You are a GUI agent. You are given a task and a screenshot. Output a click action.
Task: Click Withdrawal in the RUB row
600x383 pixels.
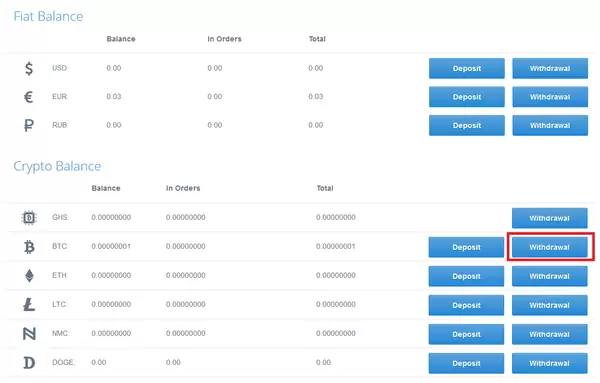tap(550, 125)
